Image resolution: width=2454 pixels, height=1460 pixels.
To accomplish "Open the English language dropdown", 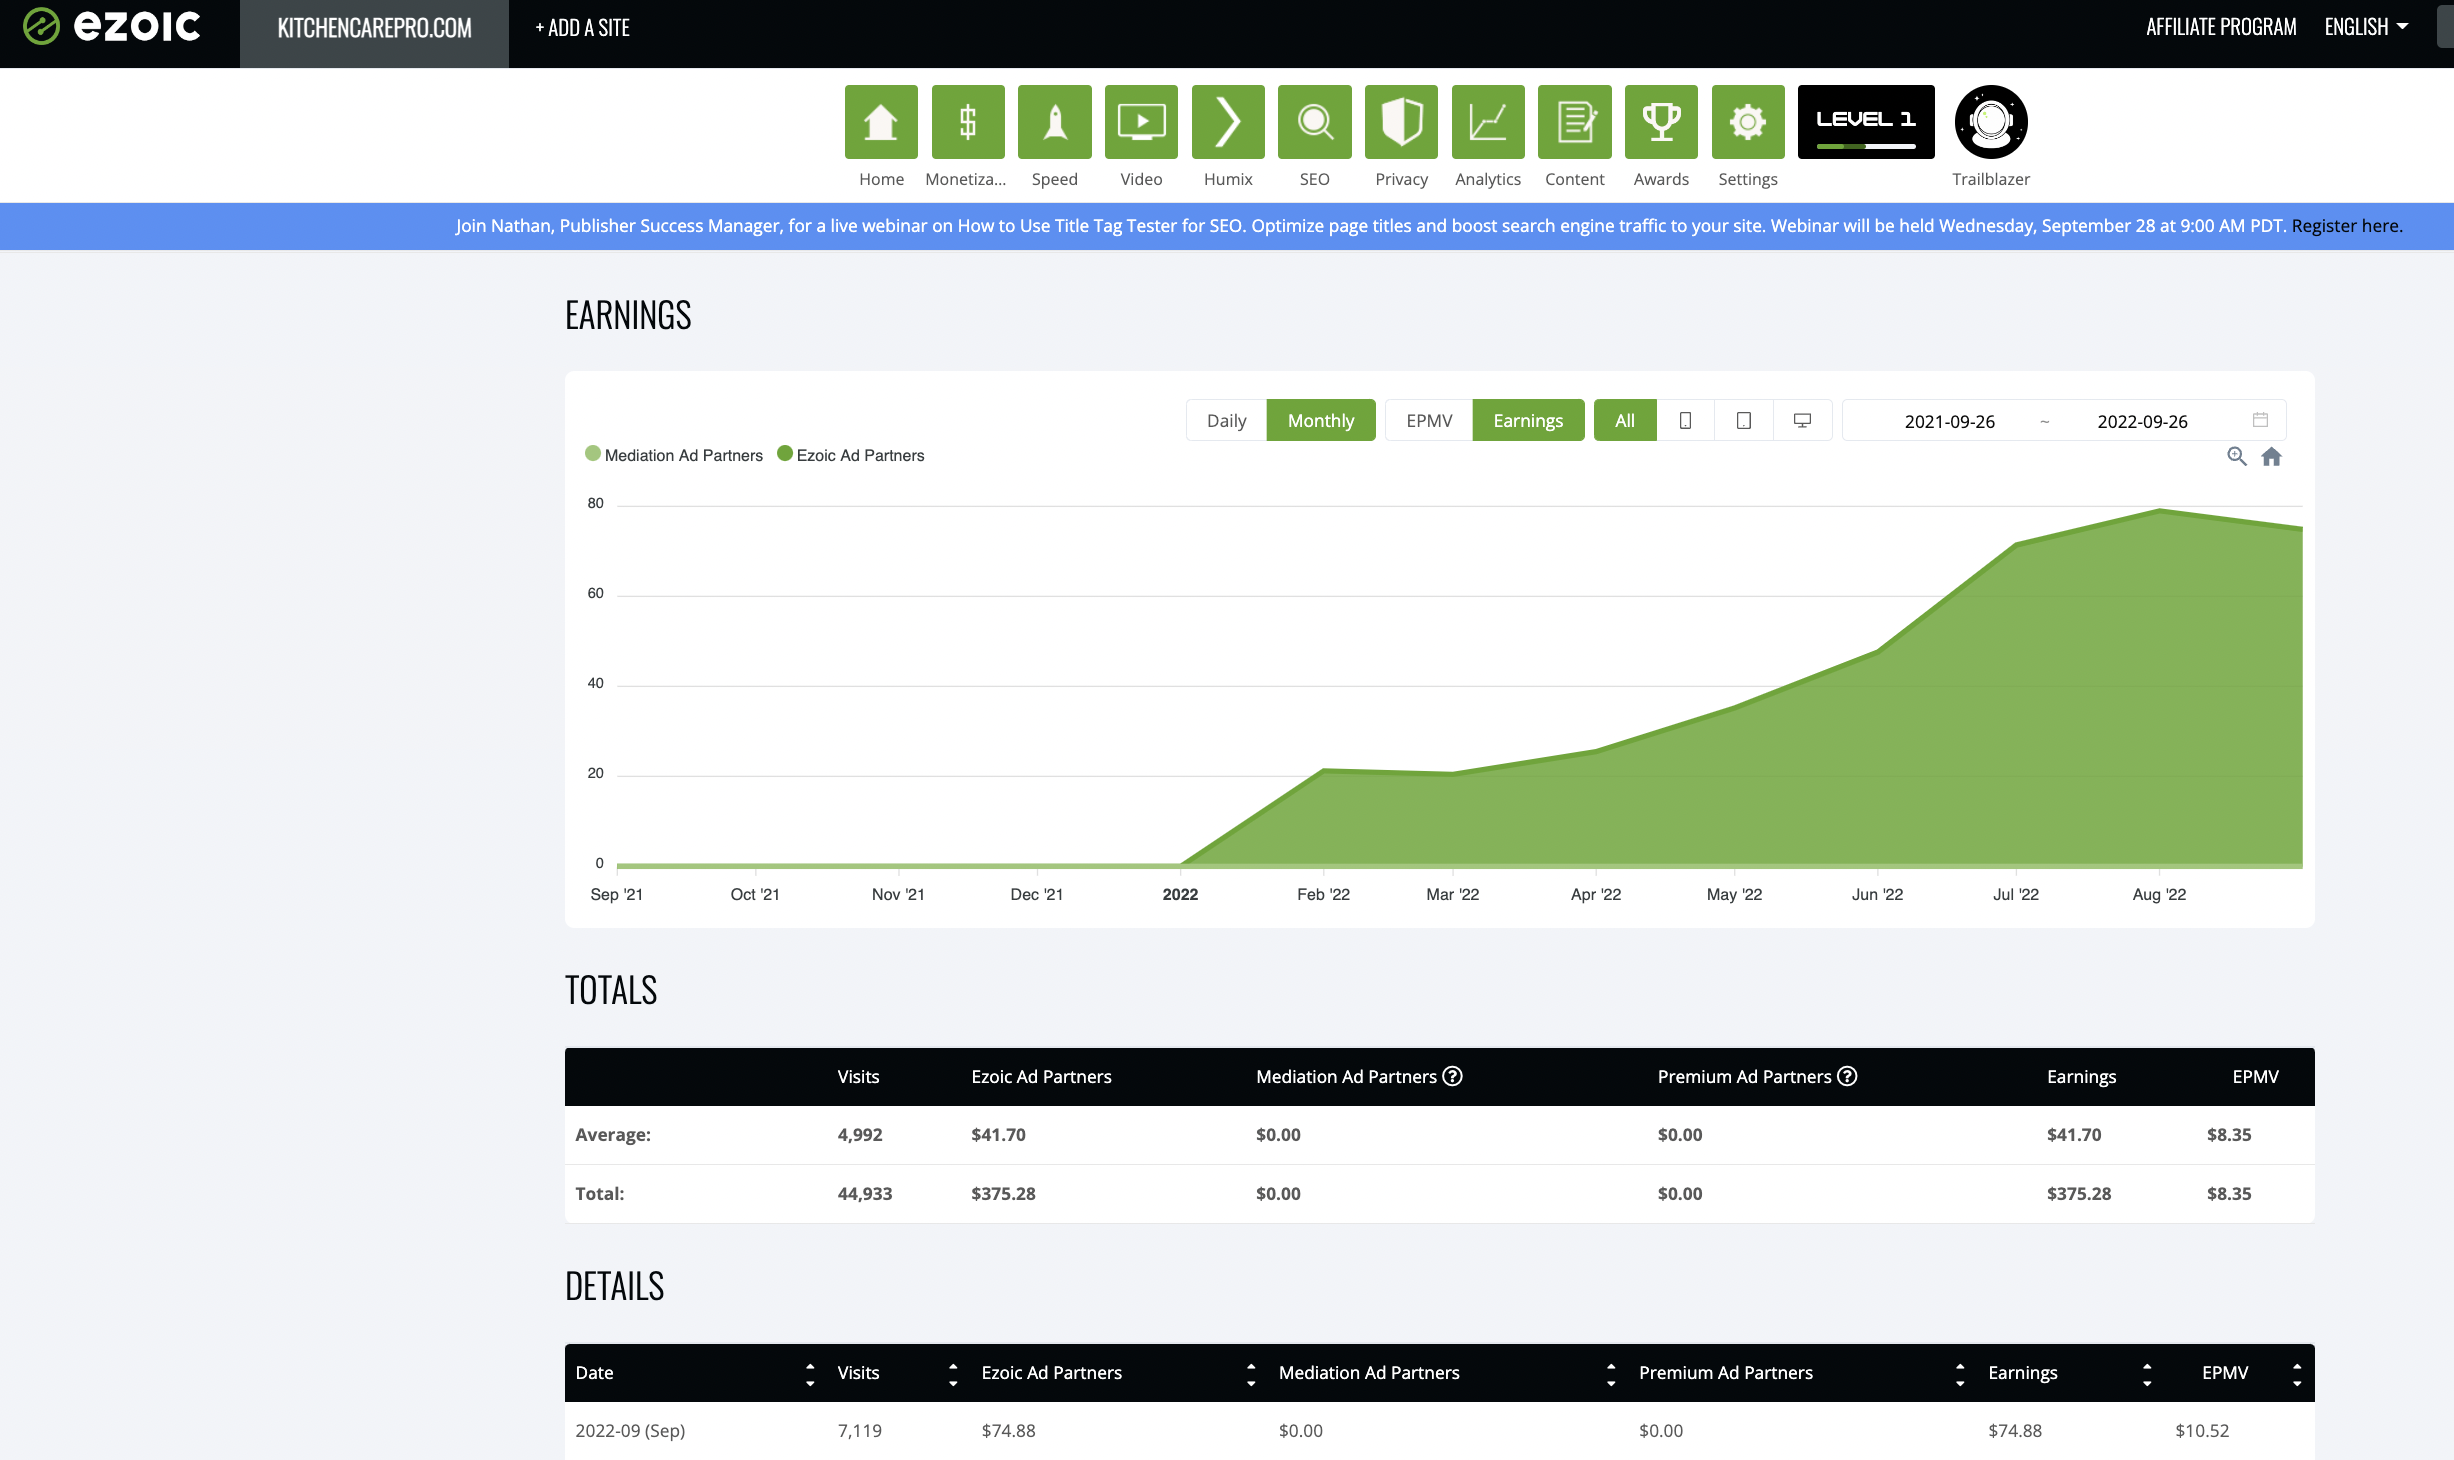I will (2366, 27).
